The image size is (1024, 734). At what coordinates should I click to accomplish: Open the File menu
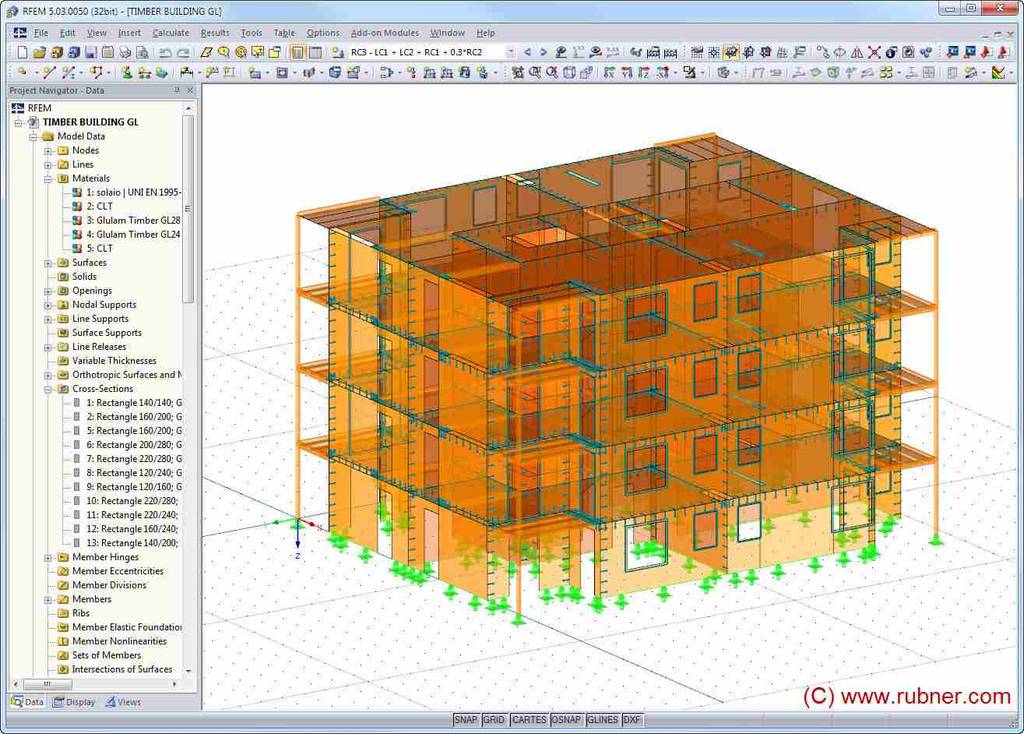41,33
